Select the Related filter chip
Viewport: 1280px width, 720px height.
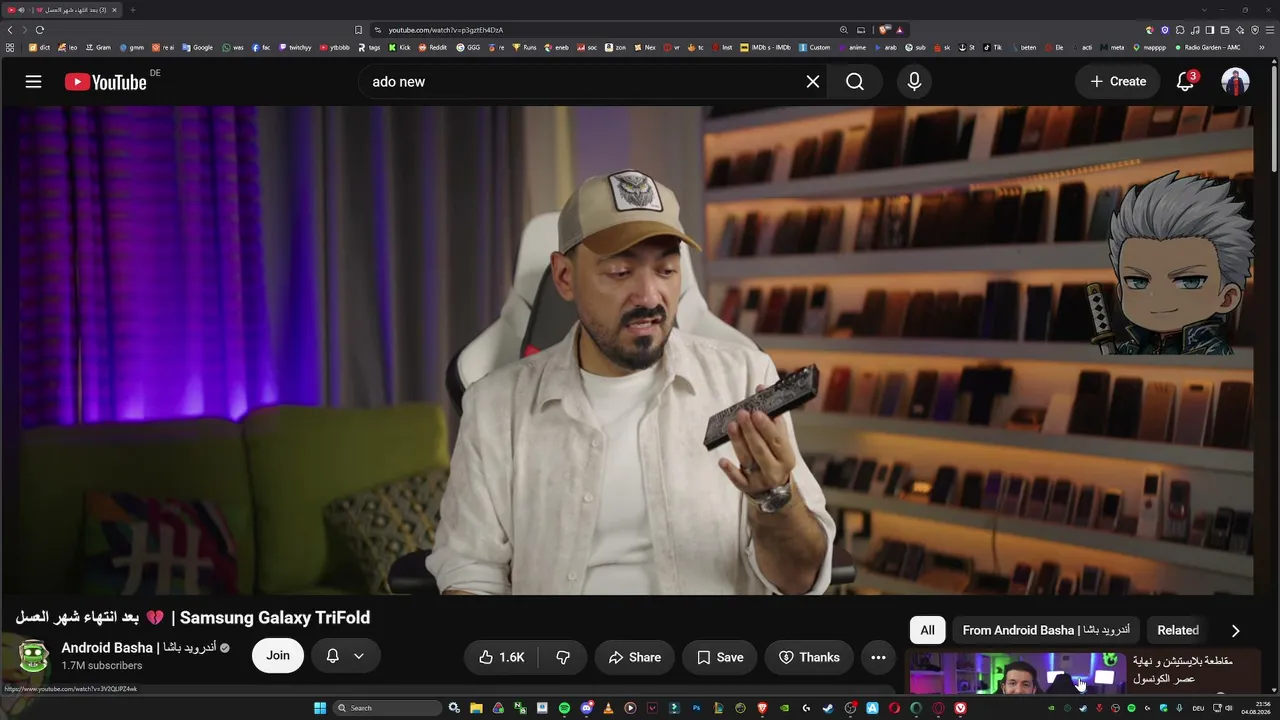tap(1178, 630)
